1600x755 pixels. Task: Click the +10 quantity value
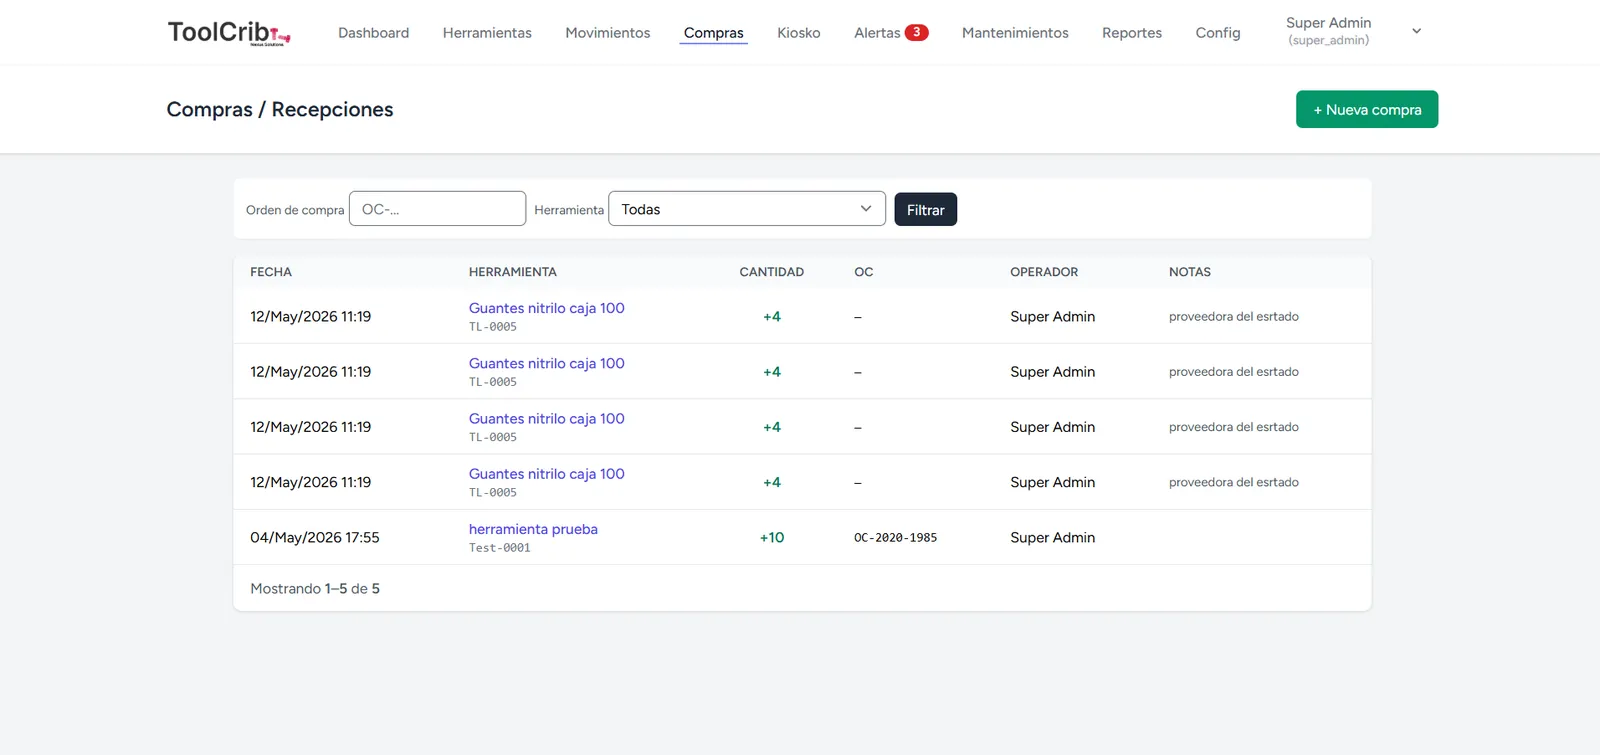(772, 537)
